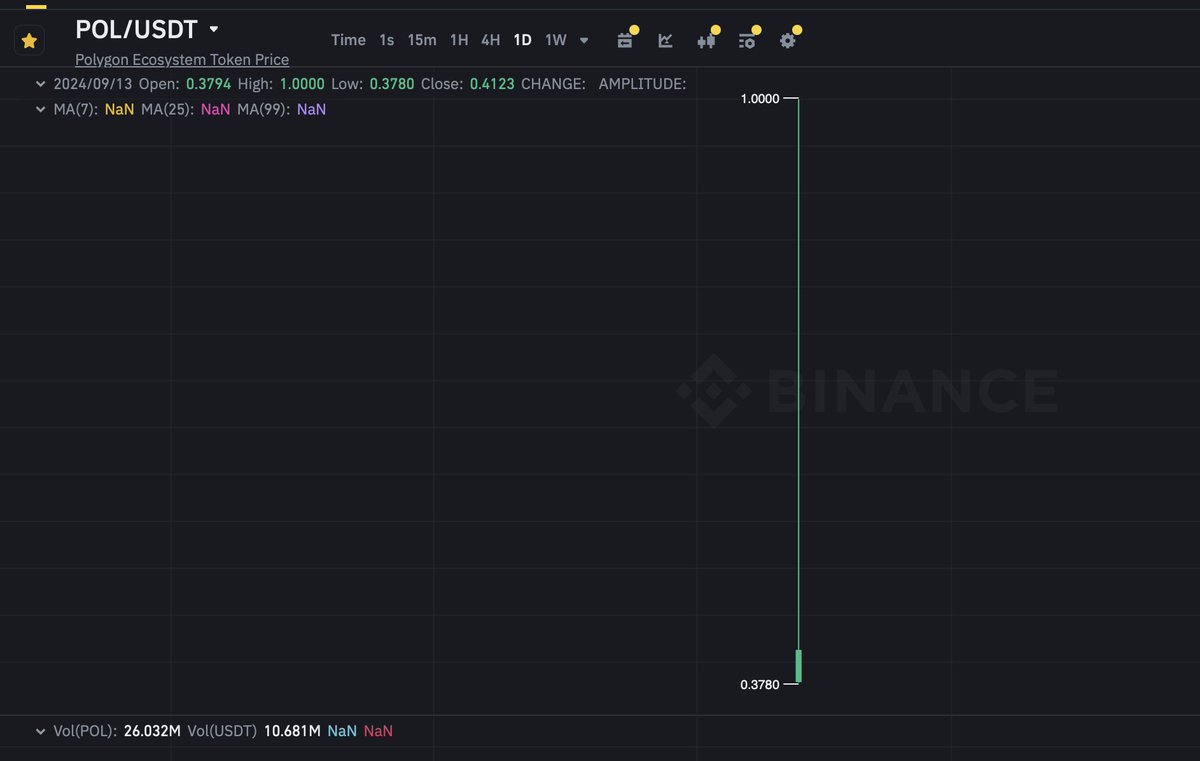This screenshot has height=761, width=1200.
Task: Click the High 1.0000 value in info row
Action: coord(301,84)
